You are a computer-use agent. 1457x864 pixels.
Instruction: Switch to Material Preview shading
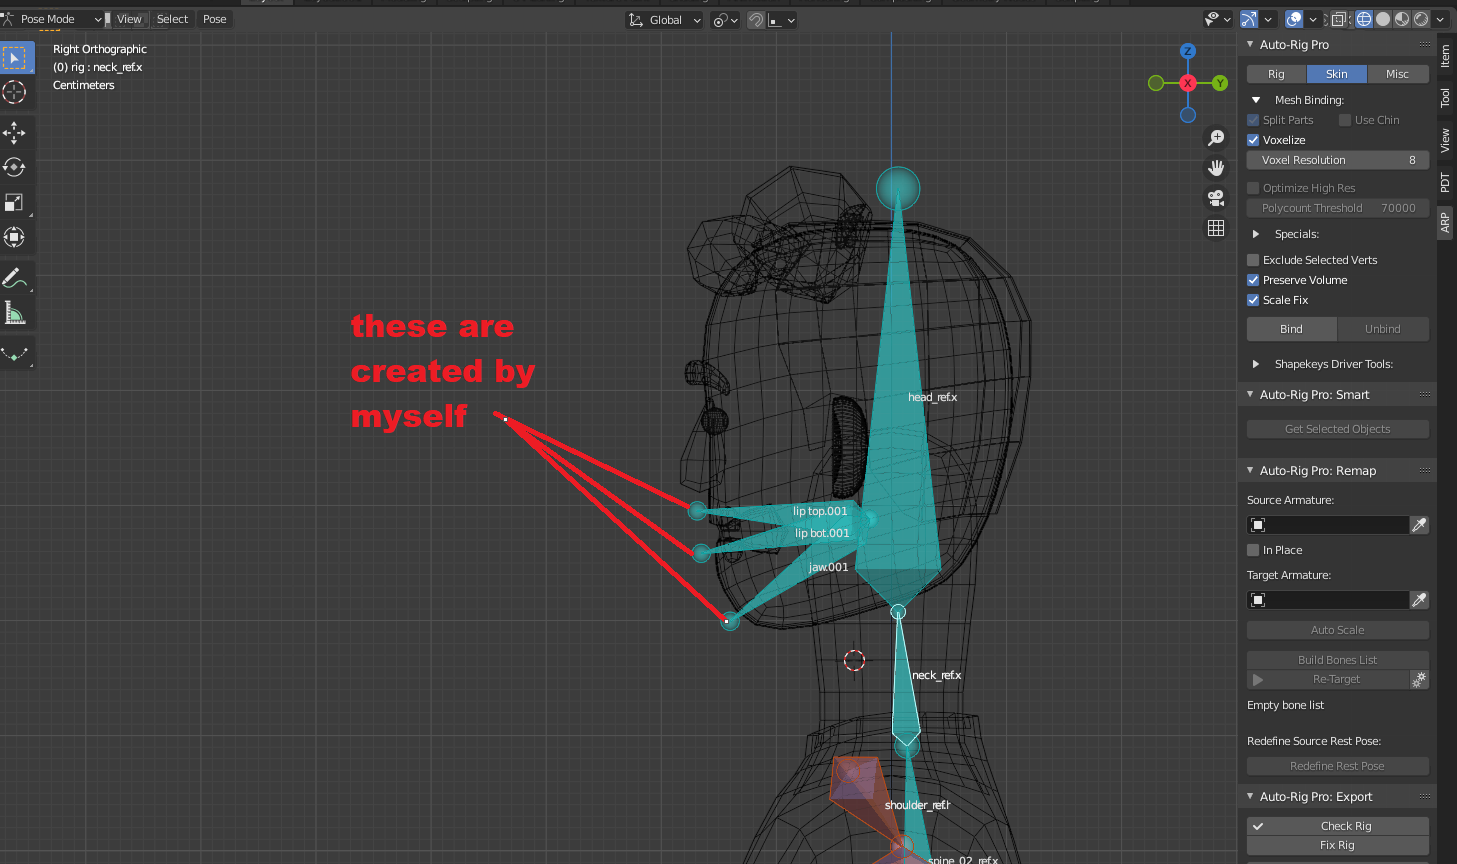coord(1402,19)
